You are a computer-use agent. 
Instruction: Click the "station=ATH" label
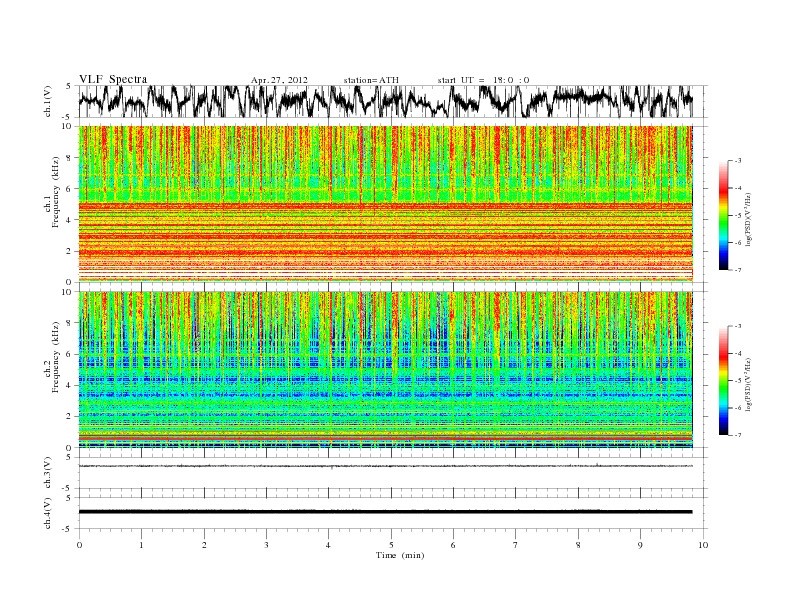click(371, 80)
